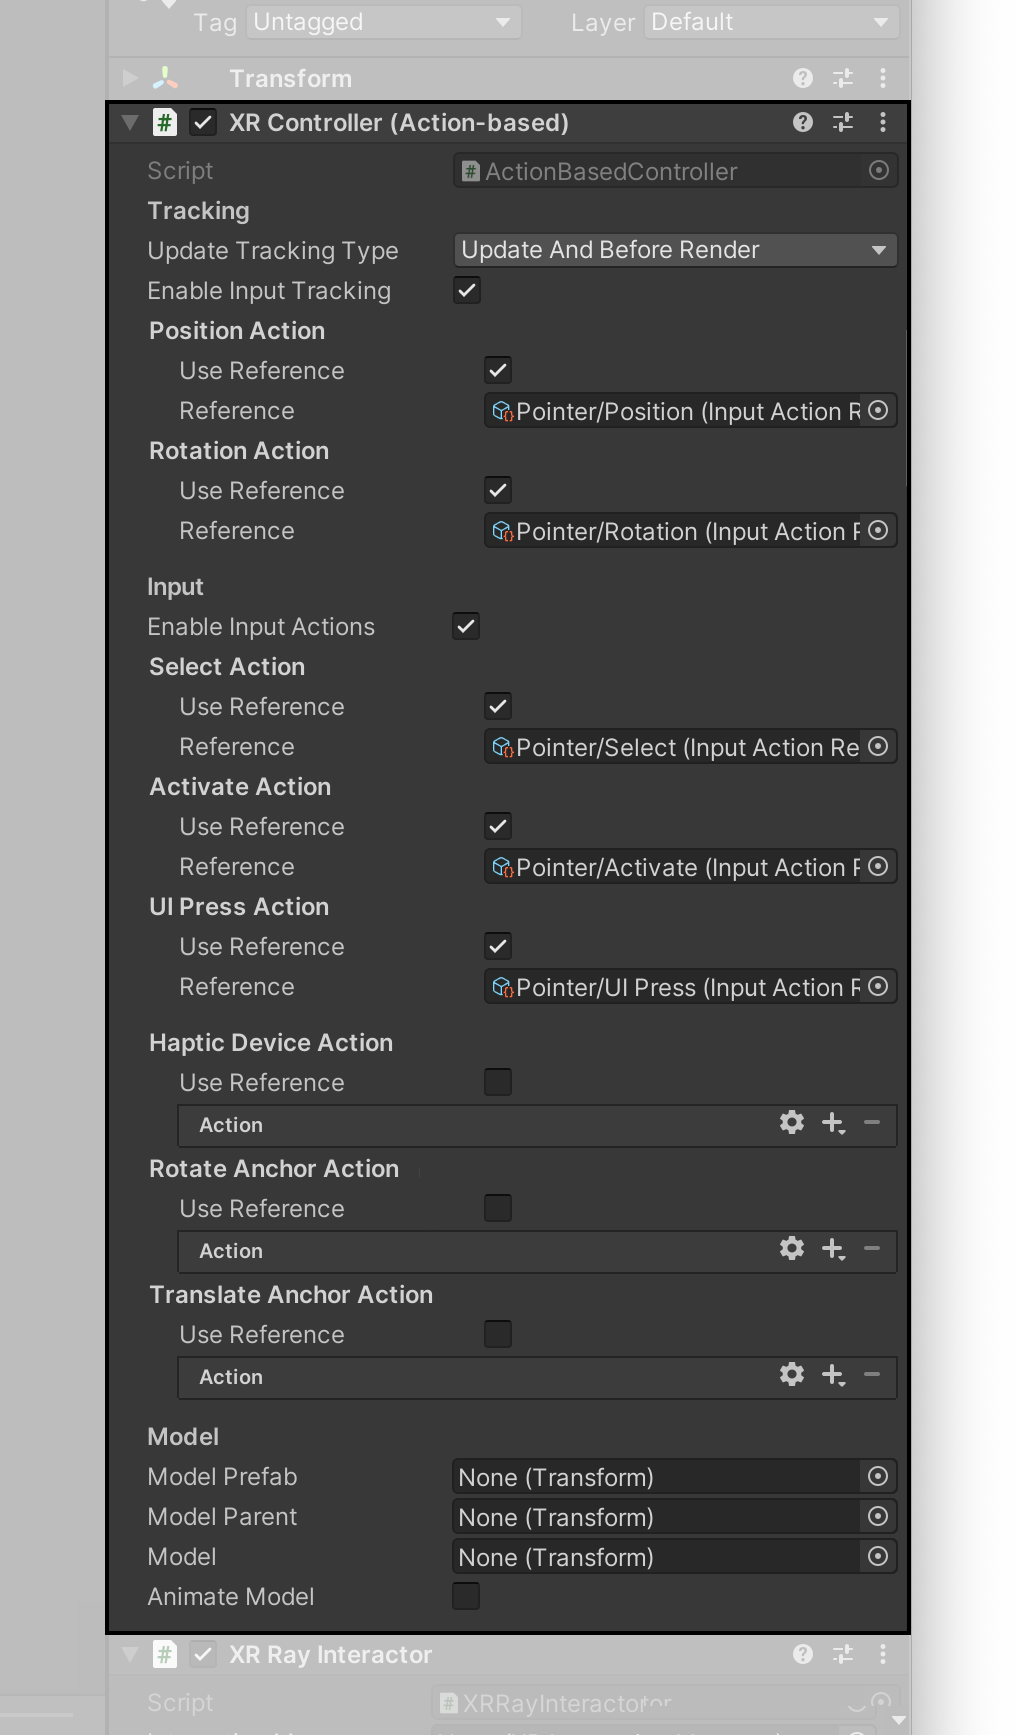The width and height of the screenshot is (1016, 1735).
Task: Open object picker for Position Action Reference
Action: (878, 411)
